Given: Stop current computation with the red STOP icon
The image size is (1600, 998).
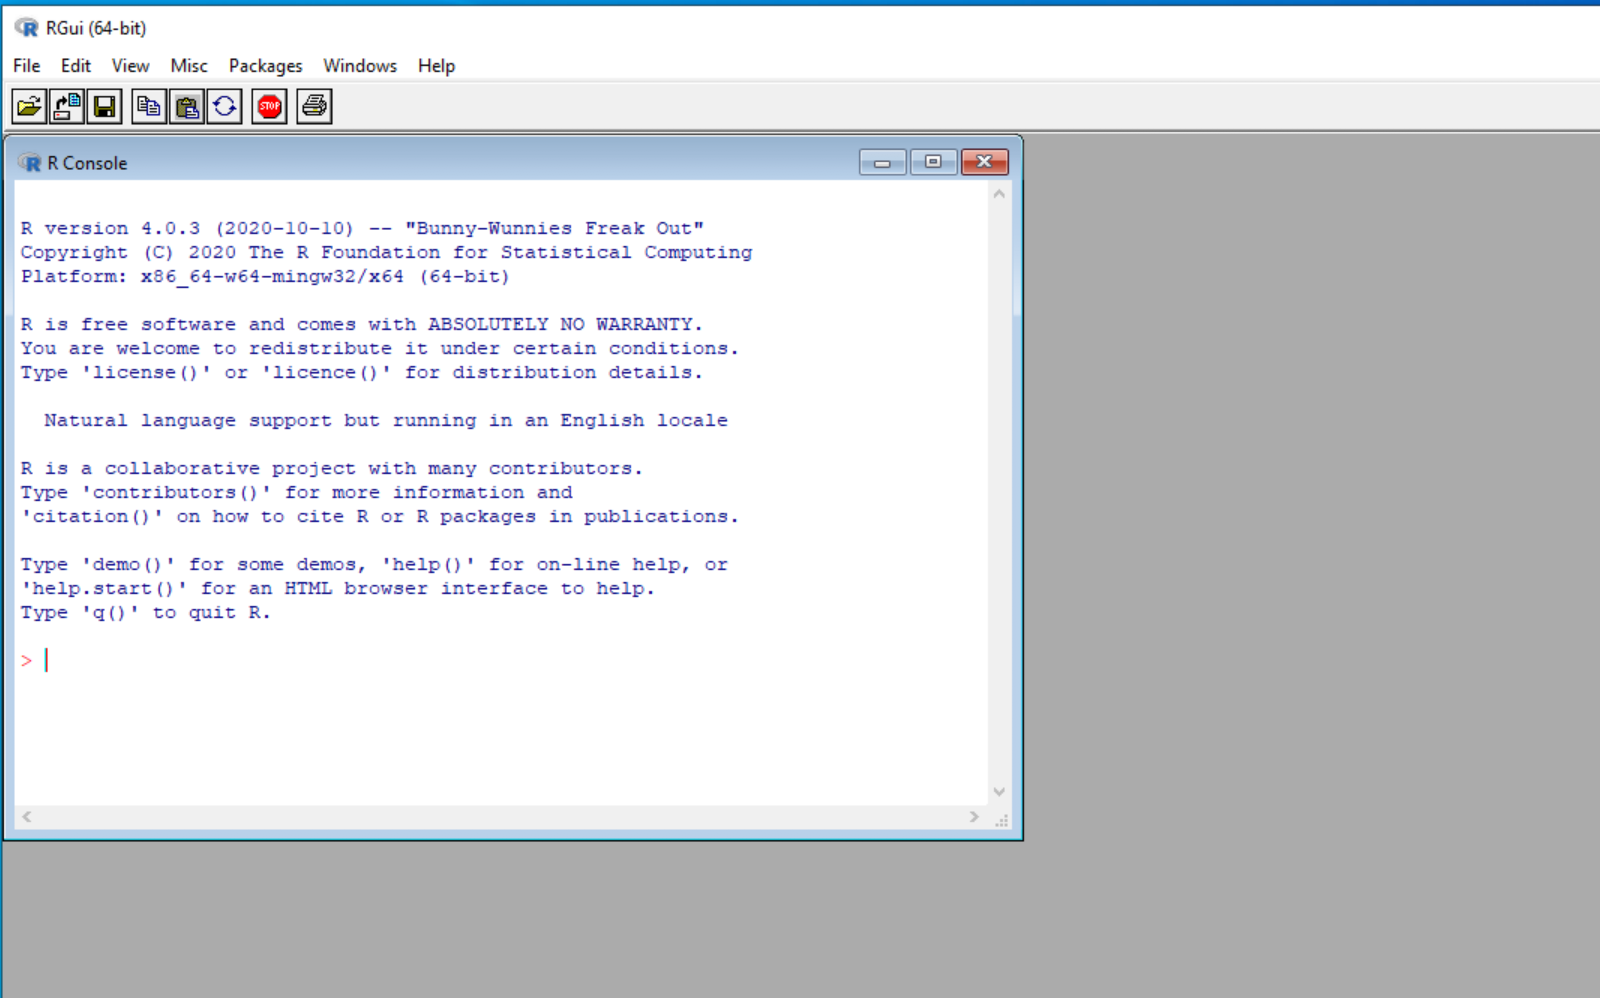Looking at the screenshot, I should pyautogui.click(x=270, y=106).
